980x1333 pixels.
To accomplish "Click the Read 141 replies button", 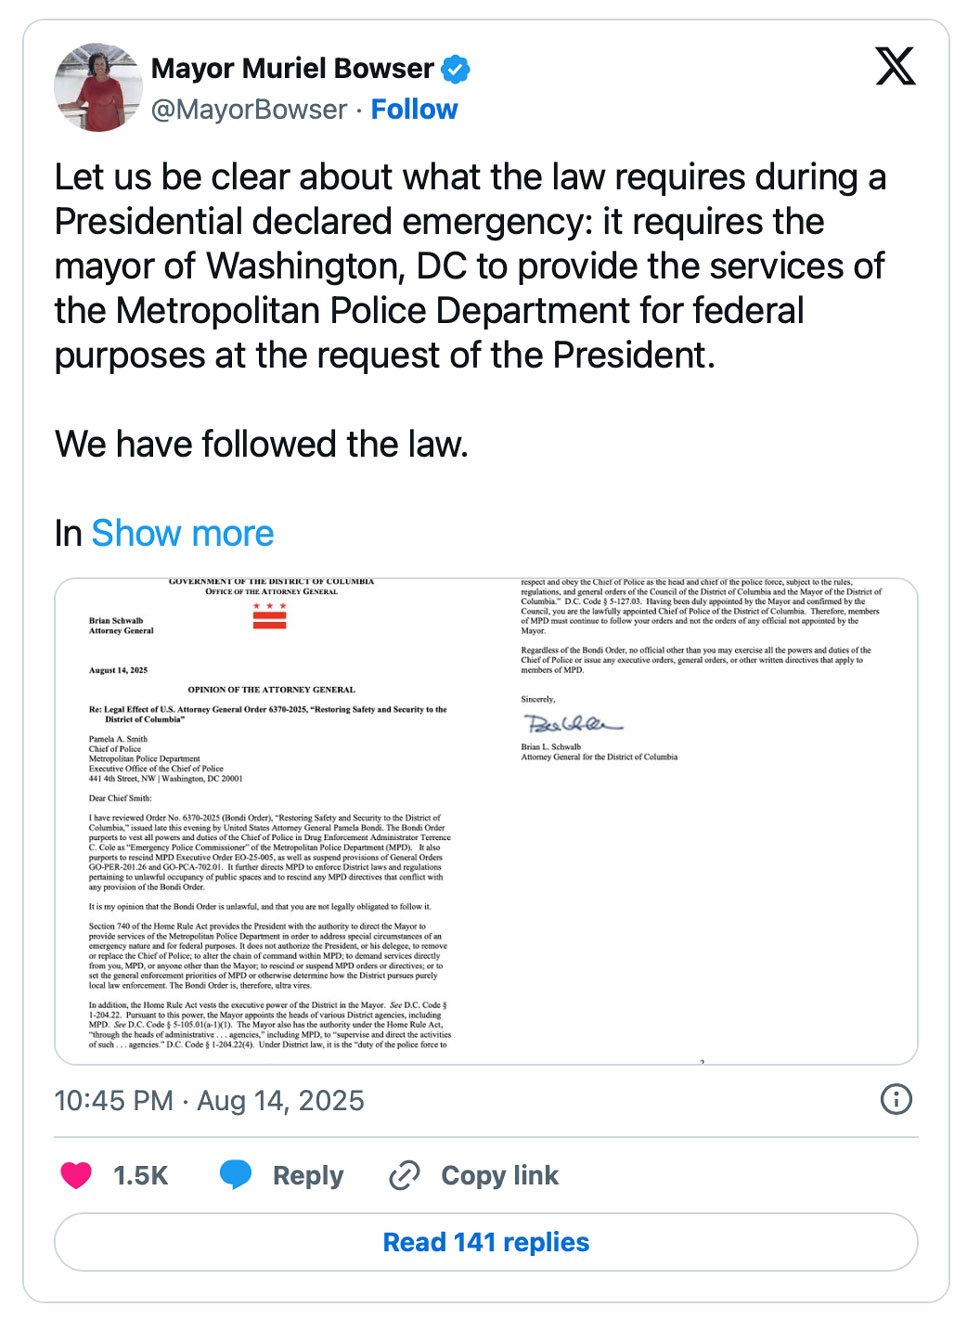I will click(486, 1242).
